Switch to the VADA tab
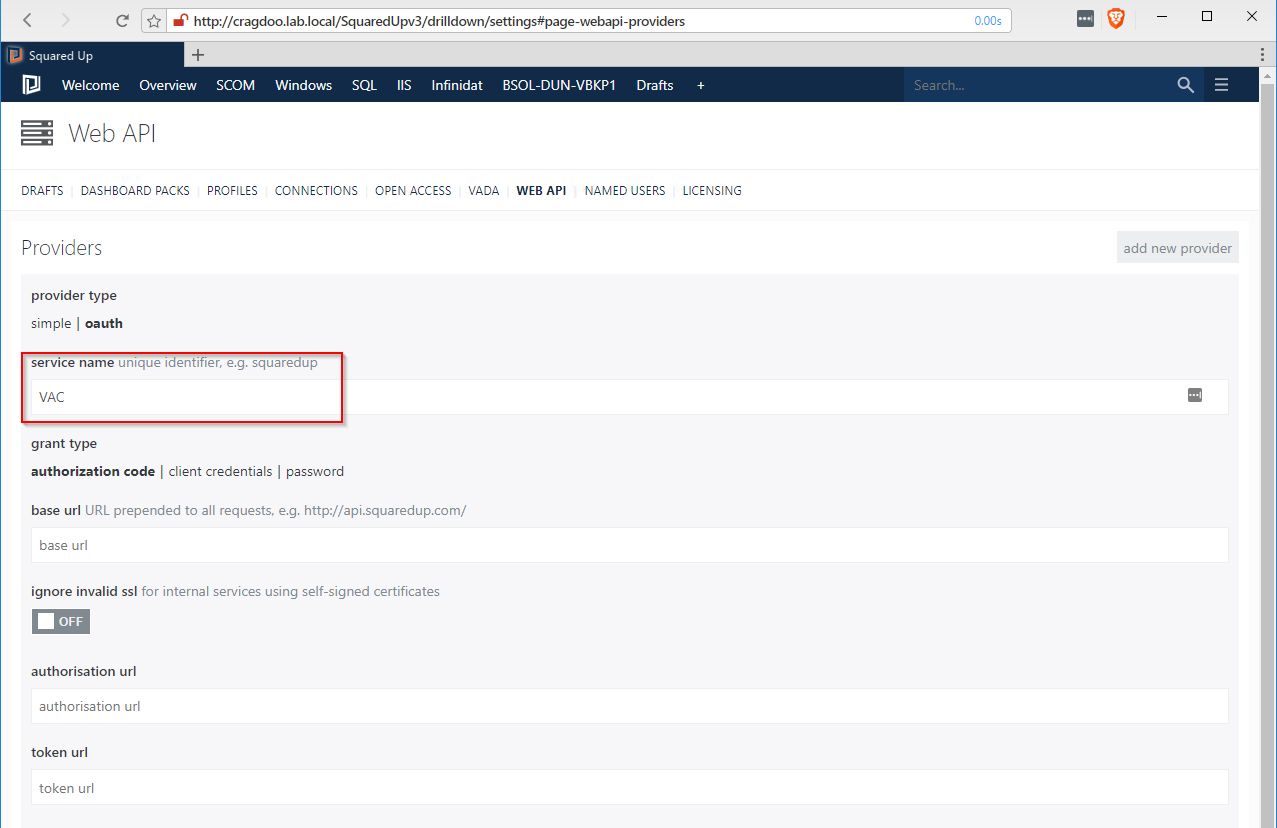Screen dimensions: 1277x828 [x=484, y=190]
